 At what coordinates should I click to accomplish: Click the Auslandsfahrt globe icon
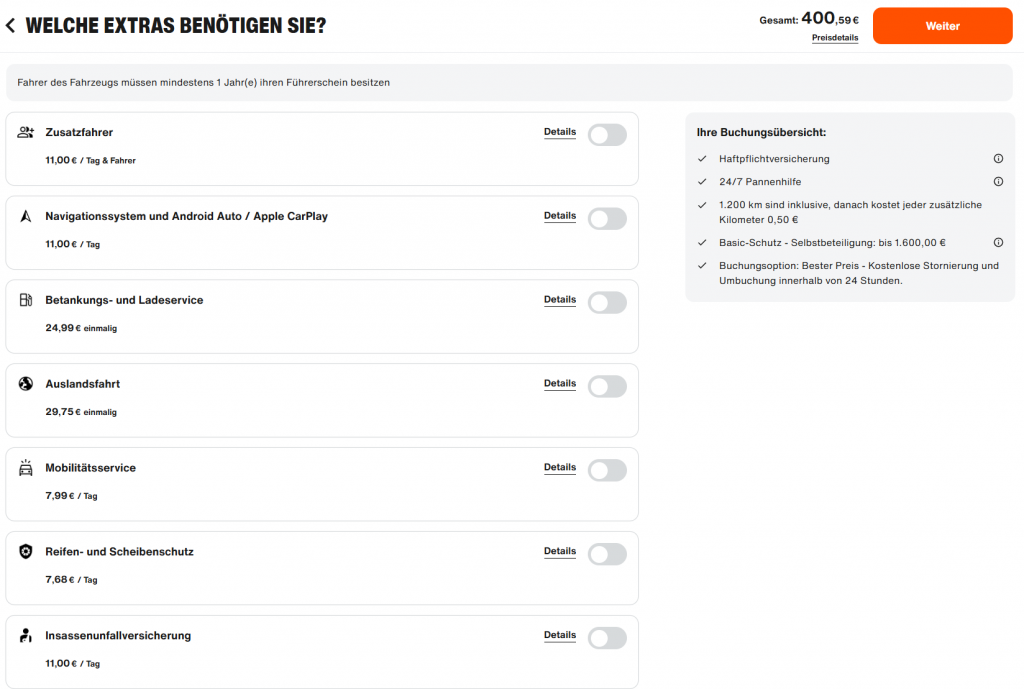tap(26, 384)
